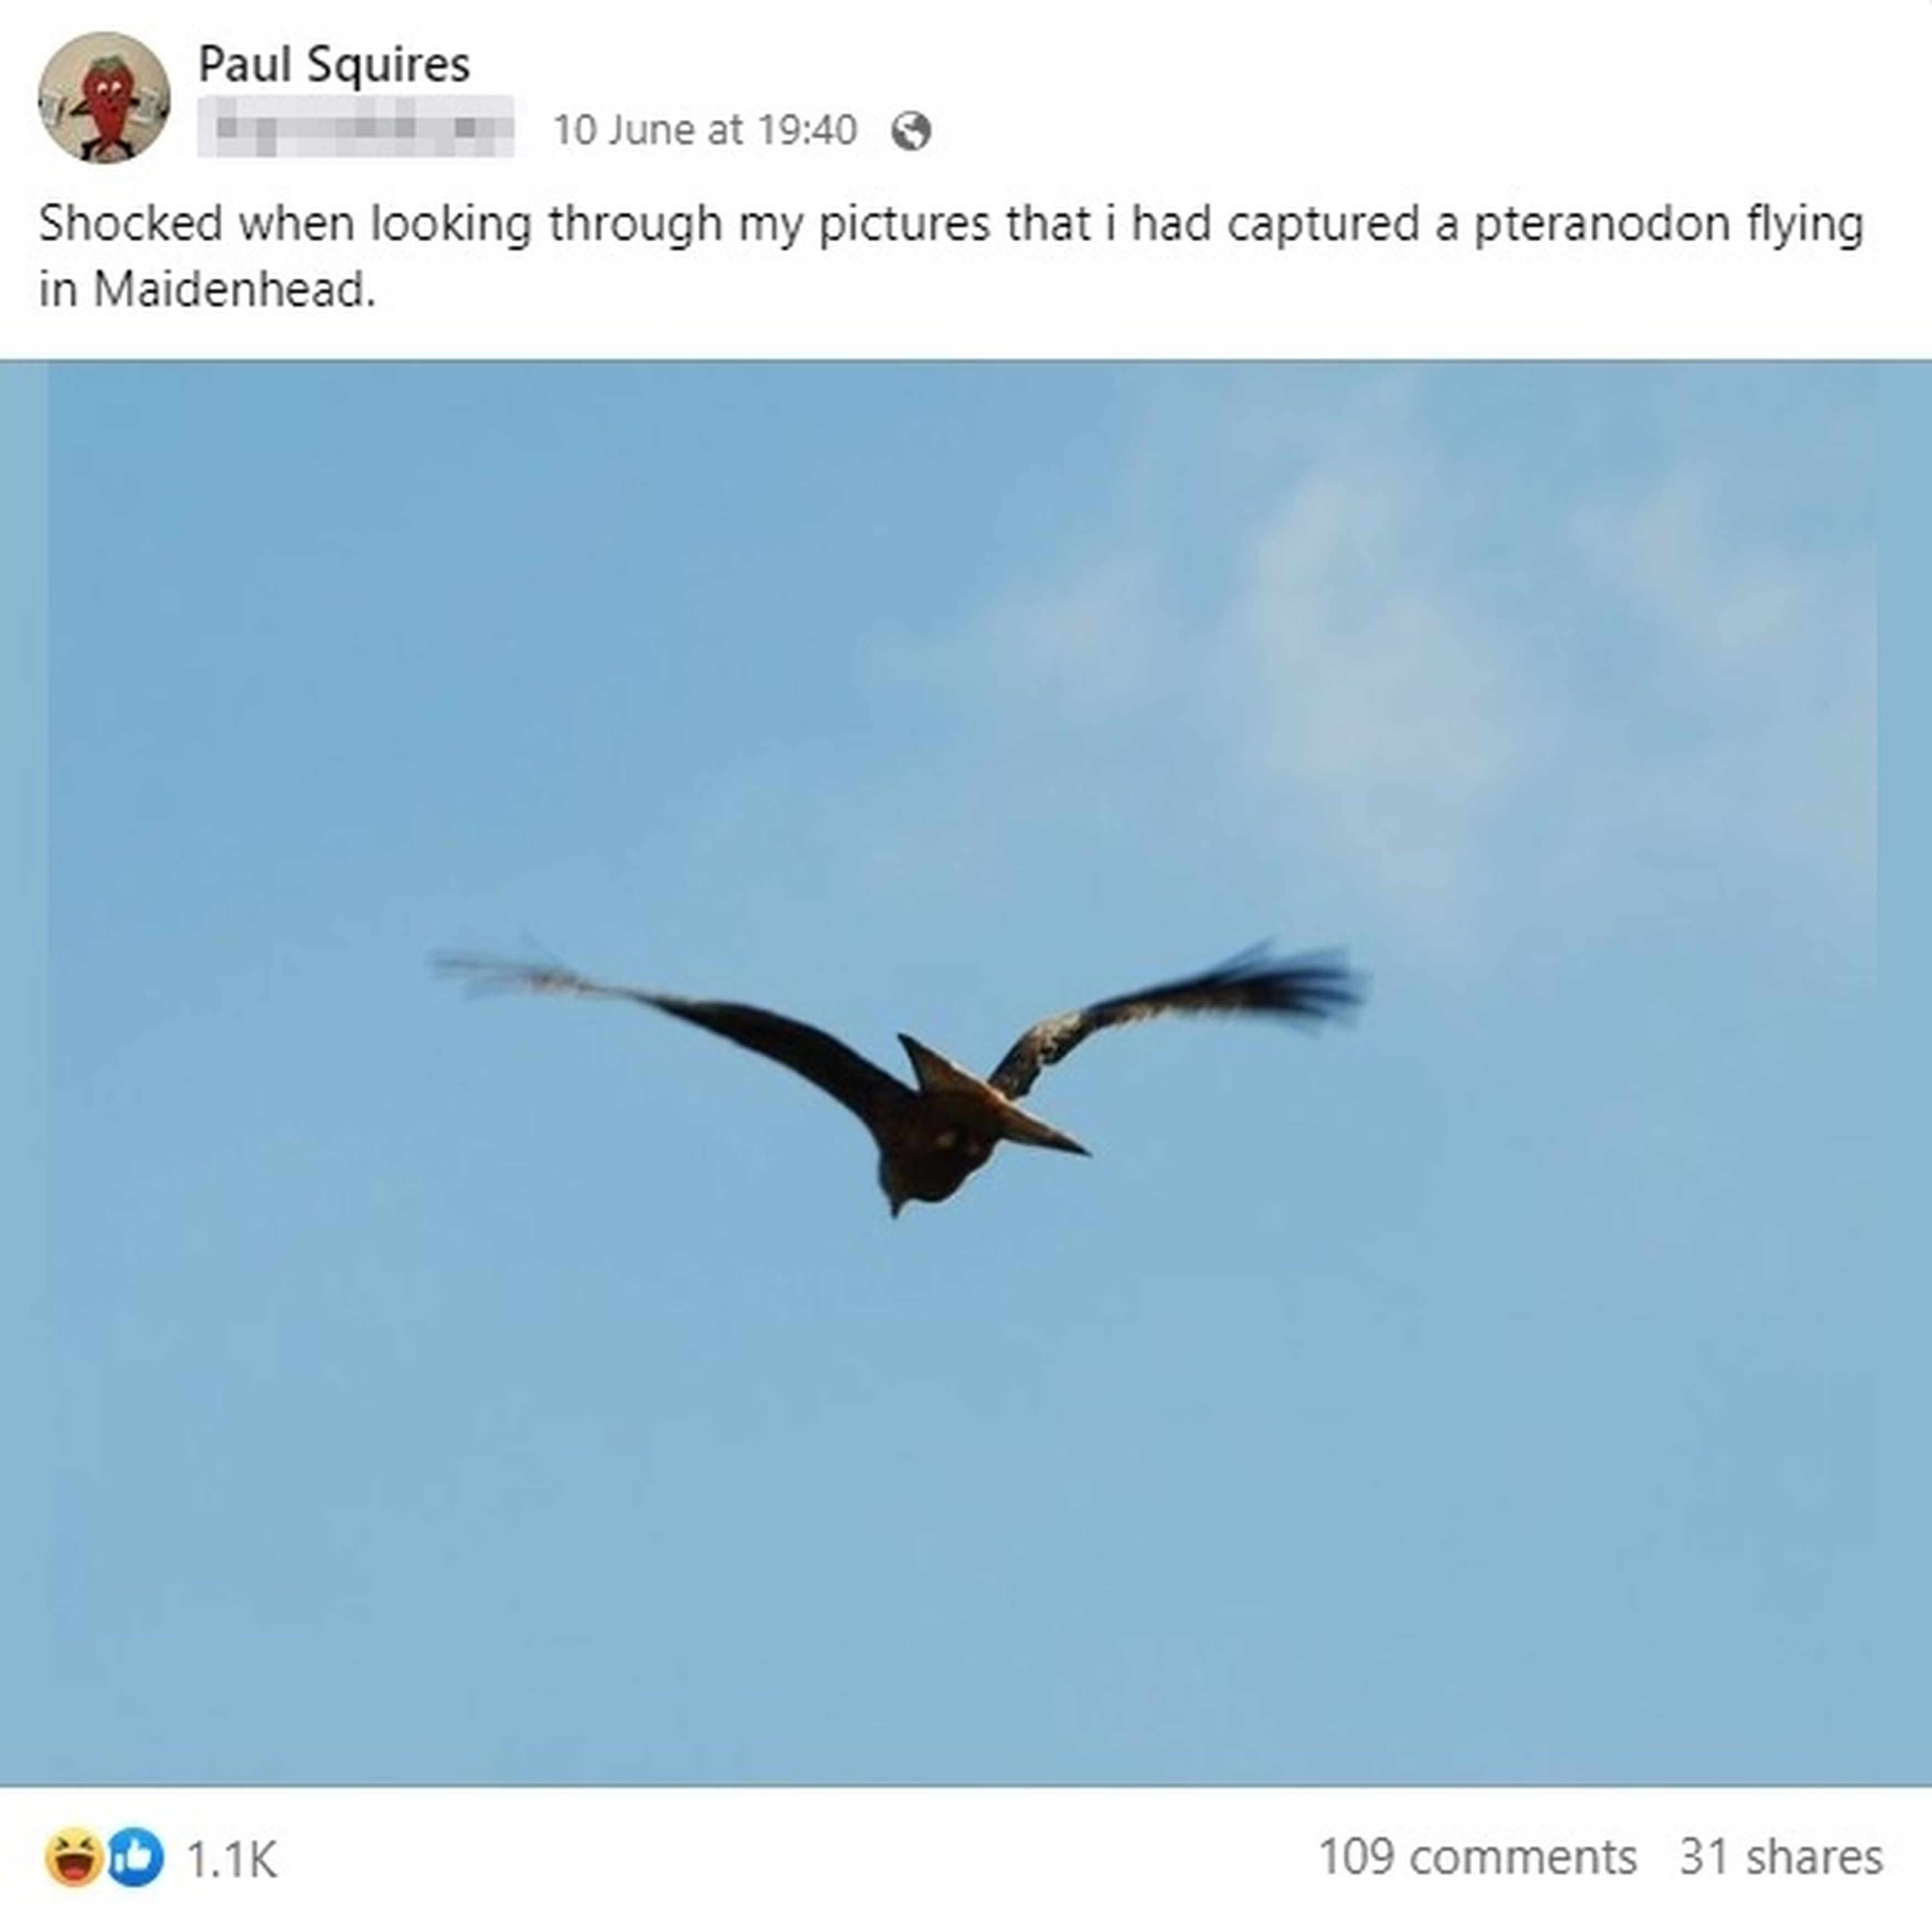Image resolution: width=1932 pixels, height=1922 pixels.
Task: Click the Paul Squires name link
Action: point(334,65)
